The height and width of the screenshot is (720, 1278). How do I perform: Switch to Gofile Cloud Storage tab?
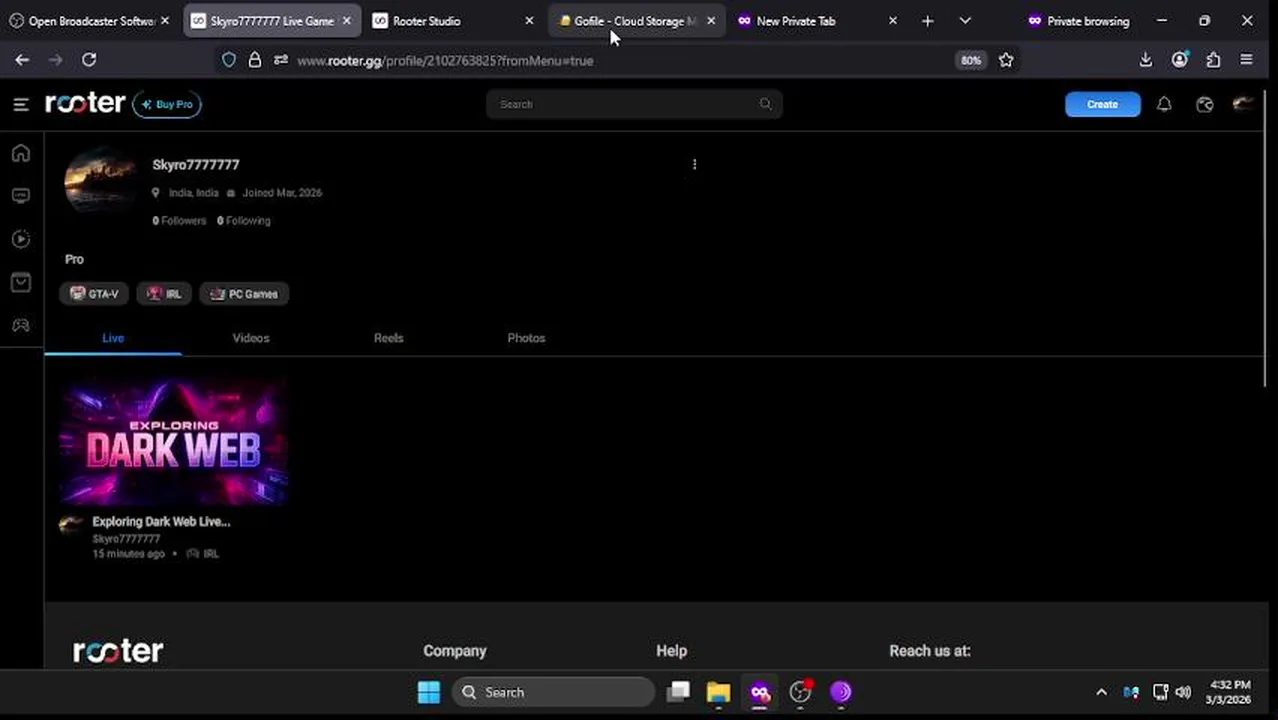(636, 21)
